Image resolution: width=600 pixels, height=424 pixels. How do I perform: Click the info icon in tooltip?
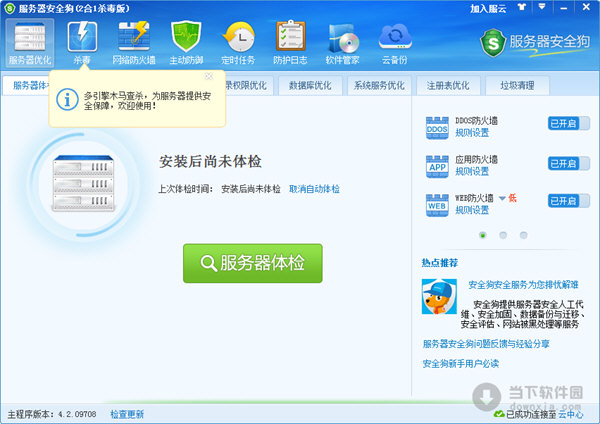(x=67, y=100)
